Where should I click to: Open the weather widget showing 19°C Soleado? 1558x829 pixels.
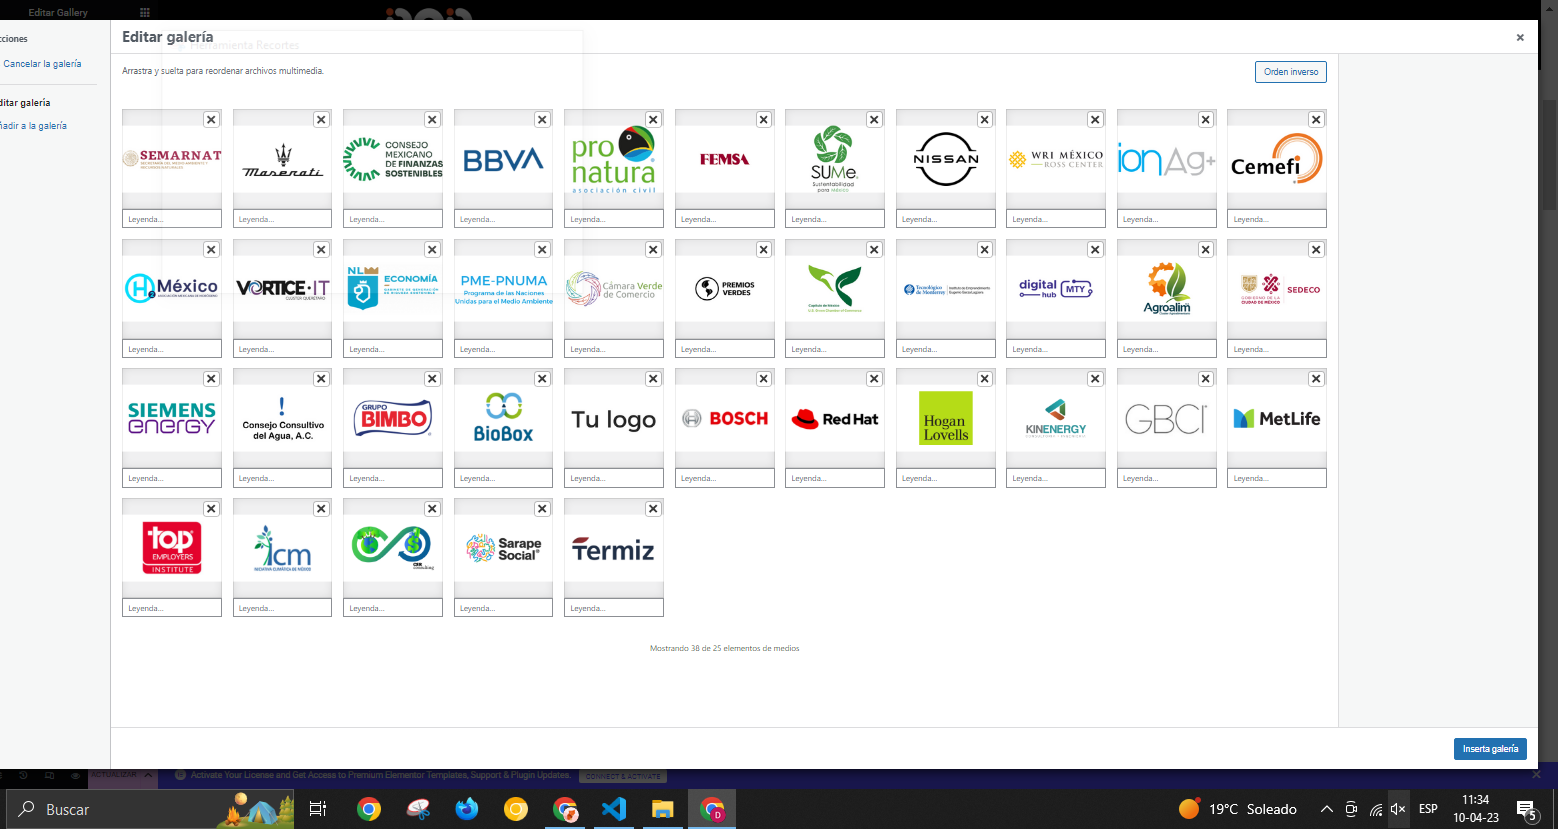1238,809
